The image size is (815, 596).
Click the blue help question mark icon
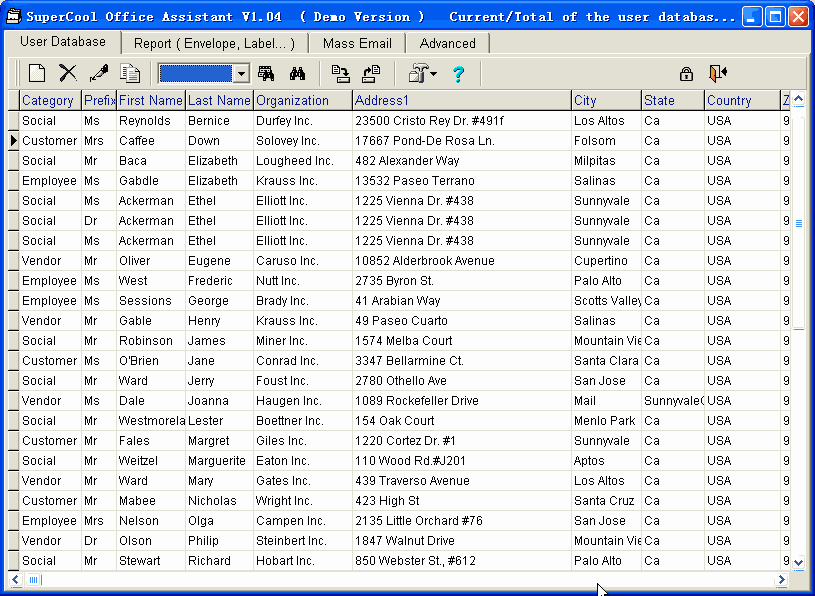pos(458,74)
